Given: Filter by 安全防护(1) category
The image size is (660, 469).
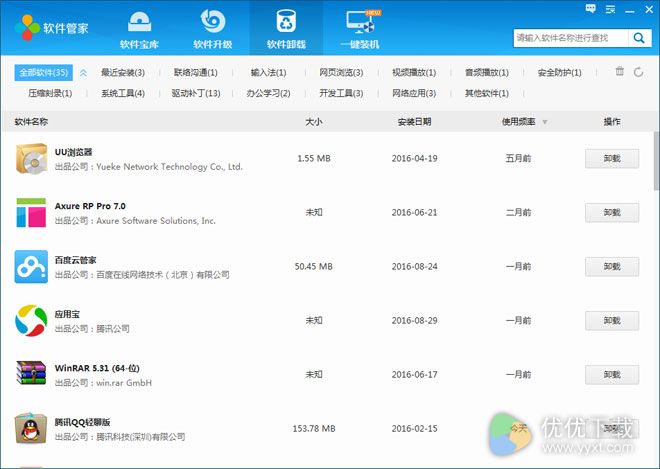Looking at the screenshot, I should pyautogui.click(x=559, y=73).
